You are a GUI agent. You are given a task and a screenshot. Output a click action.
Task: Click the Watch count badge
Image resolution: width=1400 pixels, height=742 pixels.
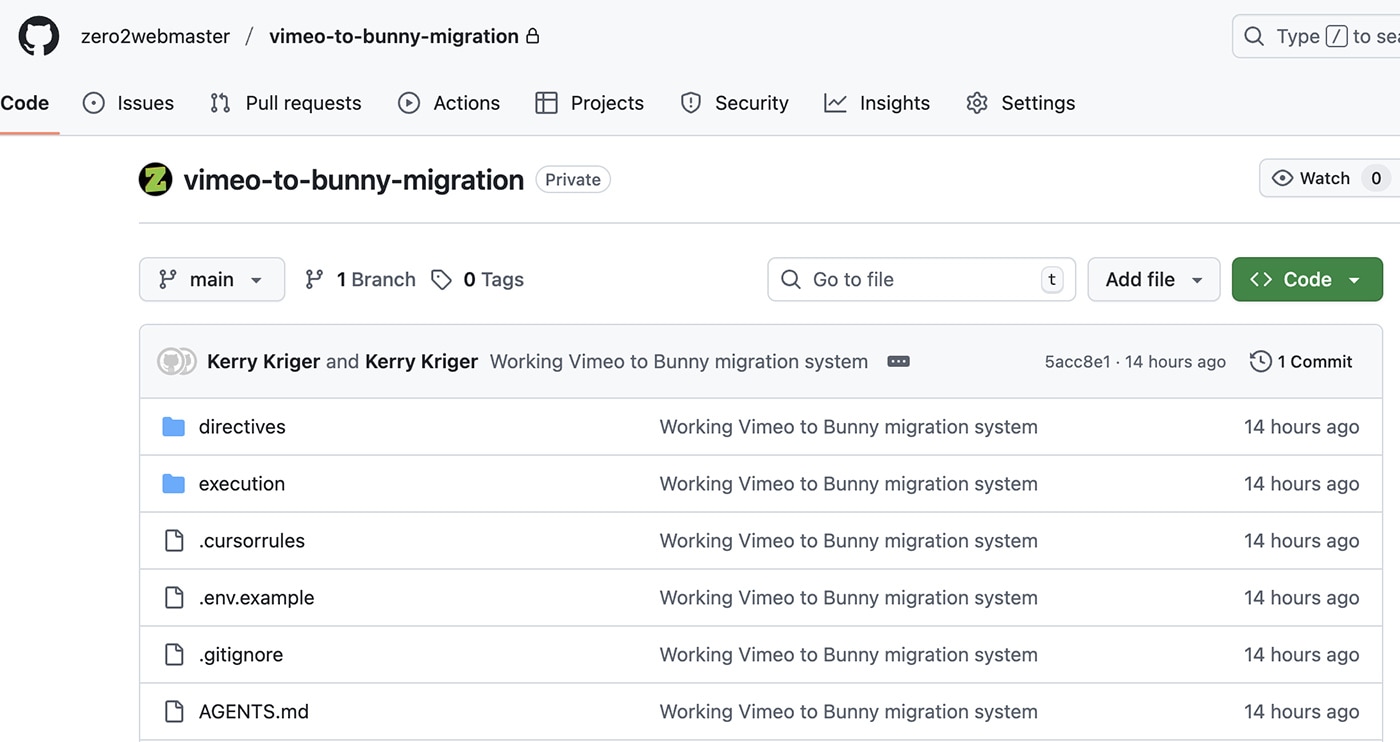[x=1376, y=178]
